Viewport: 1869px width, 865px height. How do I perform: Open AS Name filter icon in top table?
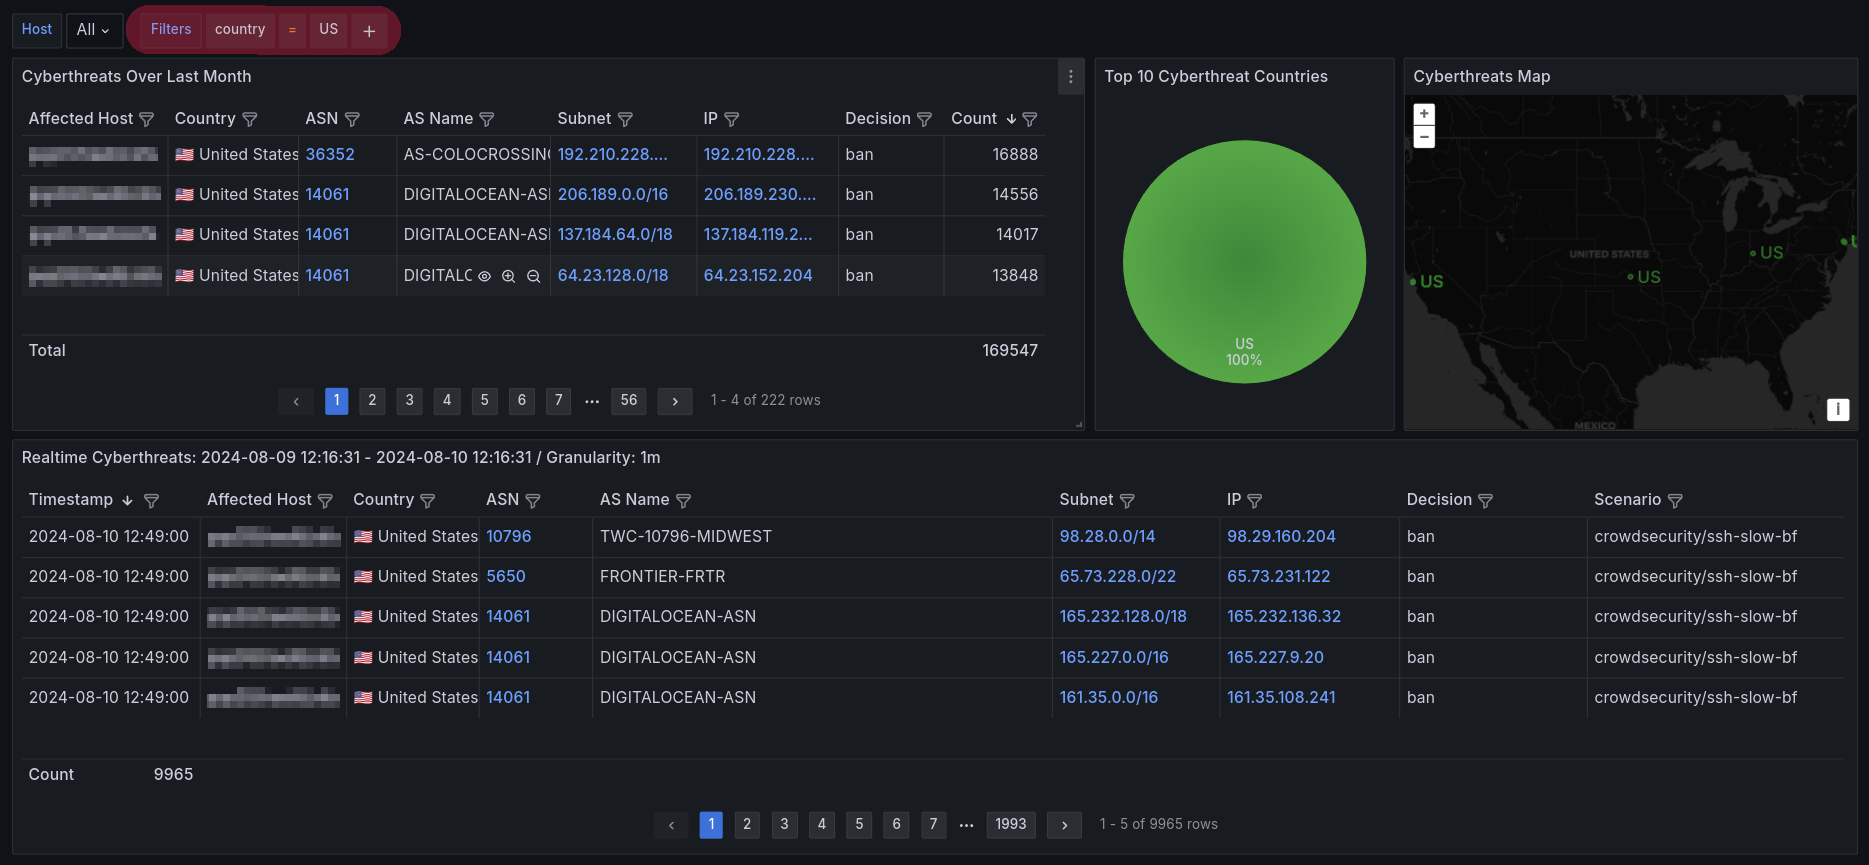pos(487,119)
